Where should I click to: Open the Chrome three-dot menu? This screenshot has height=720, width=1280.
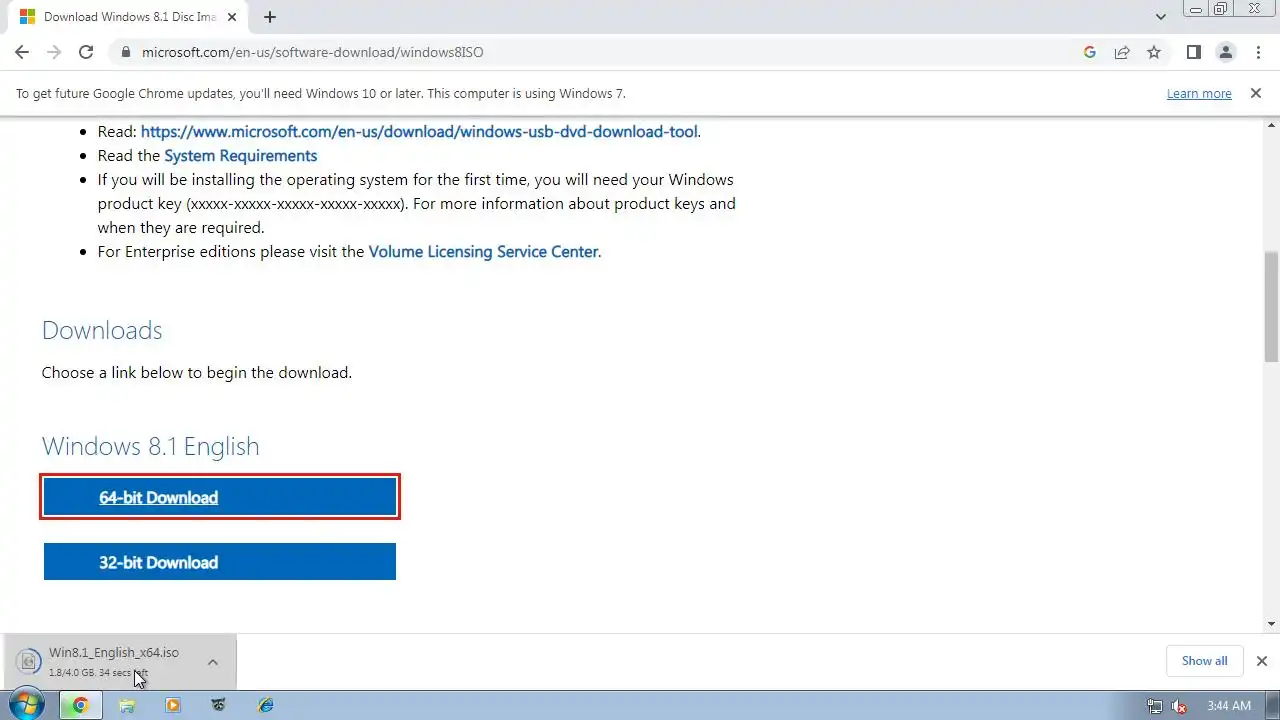(1259, 52)
